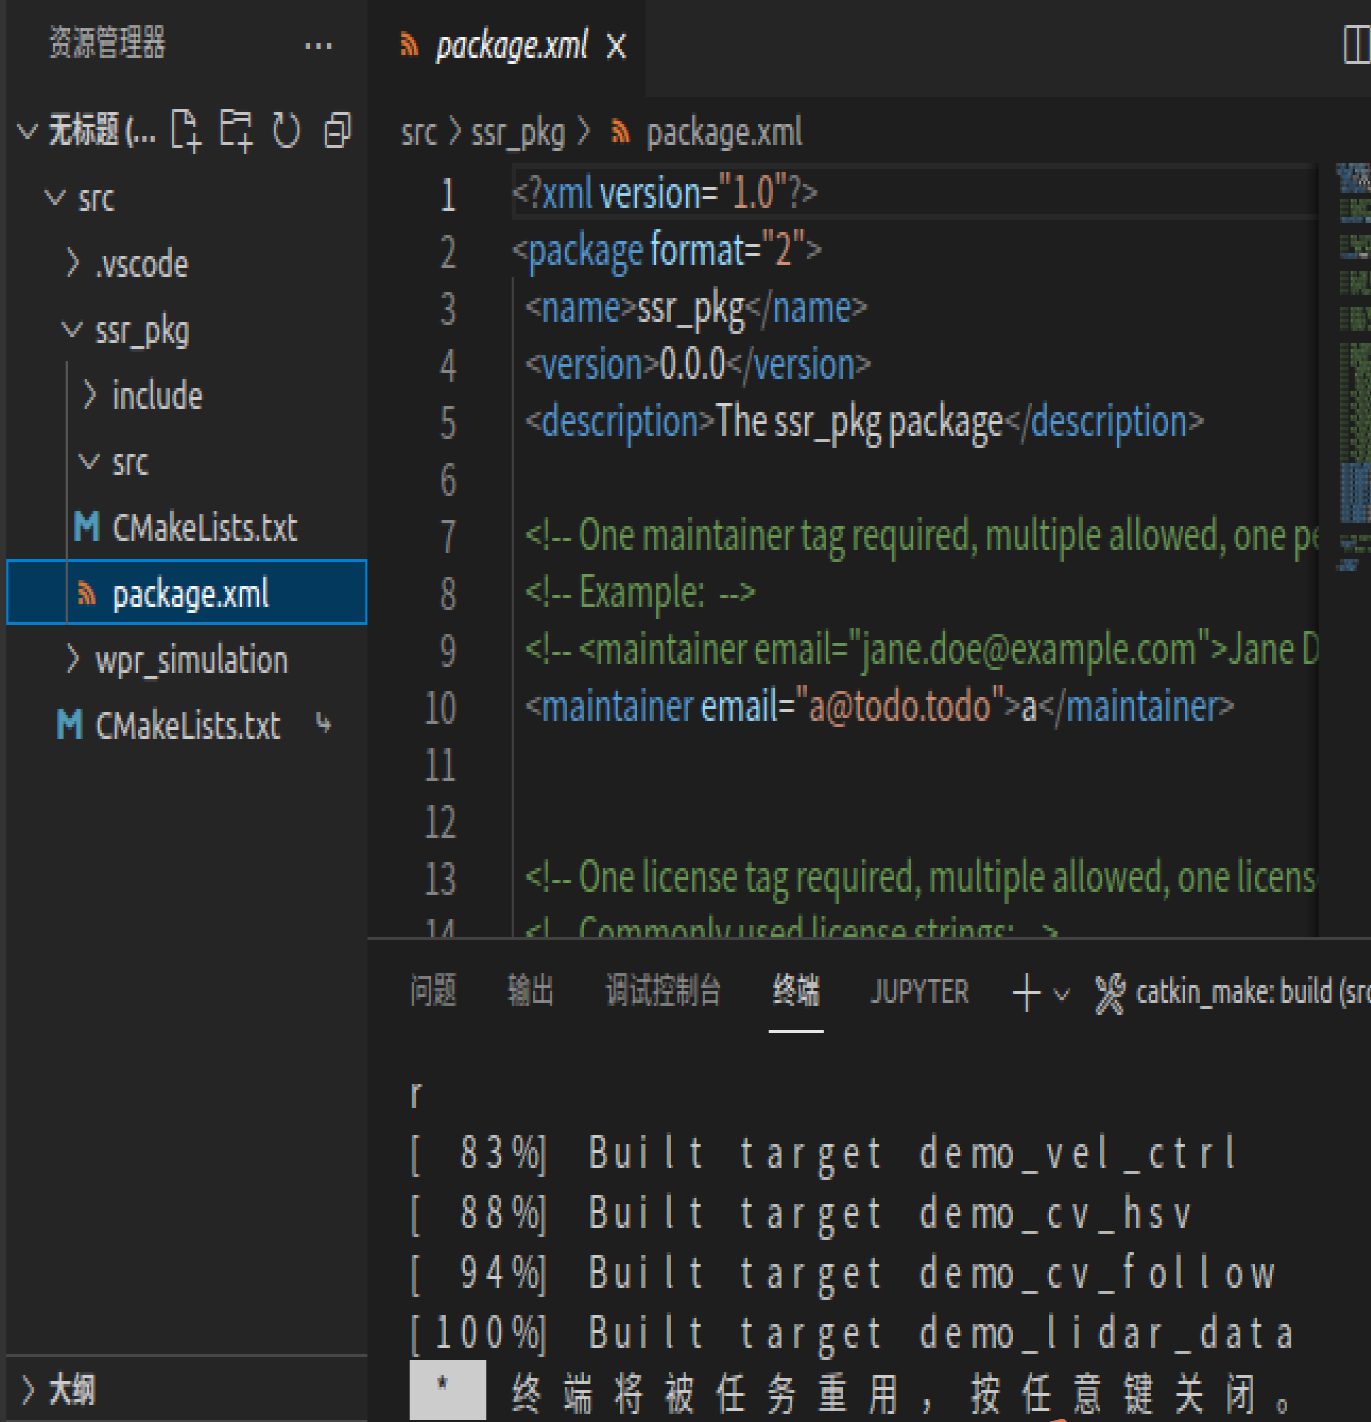Screen dimensions: 1371x1422
Task: Click the package format line 2
Action: click(x=667, y=250)
